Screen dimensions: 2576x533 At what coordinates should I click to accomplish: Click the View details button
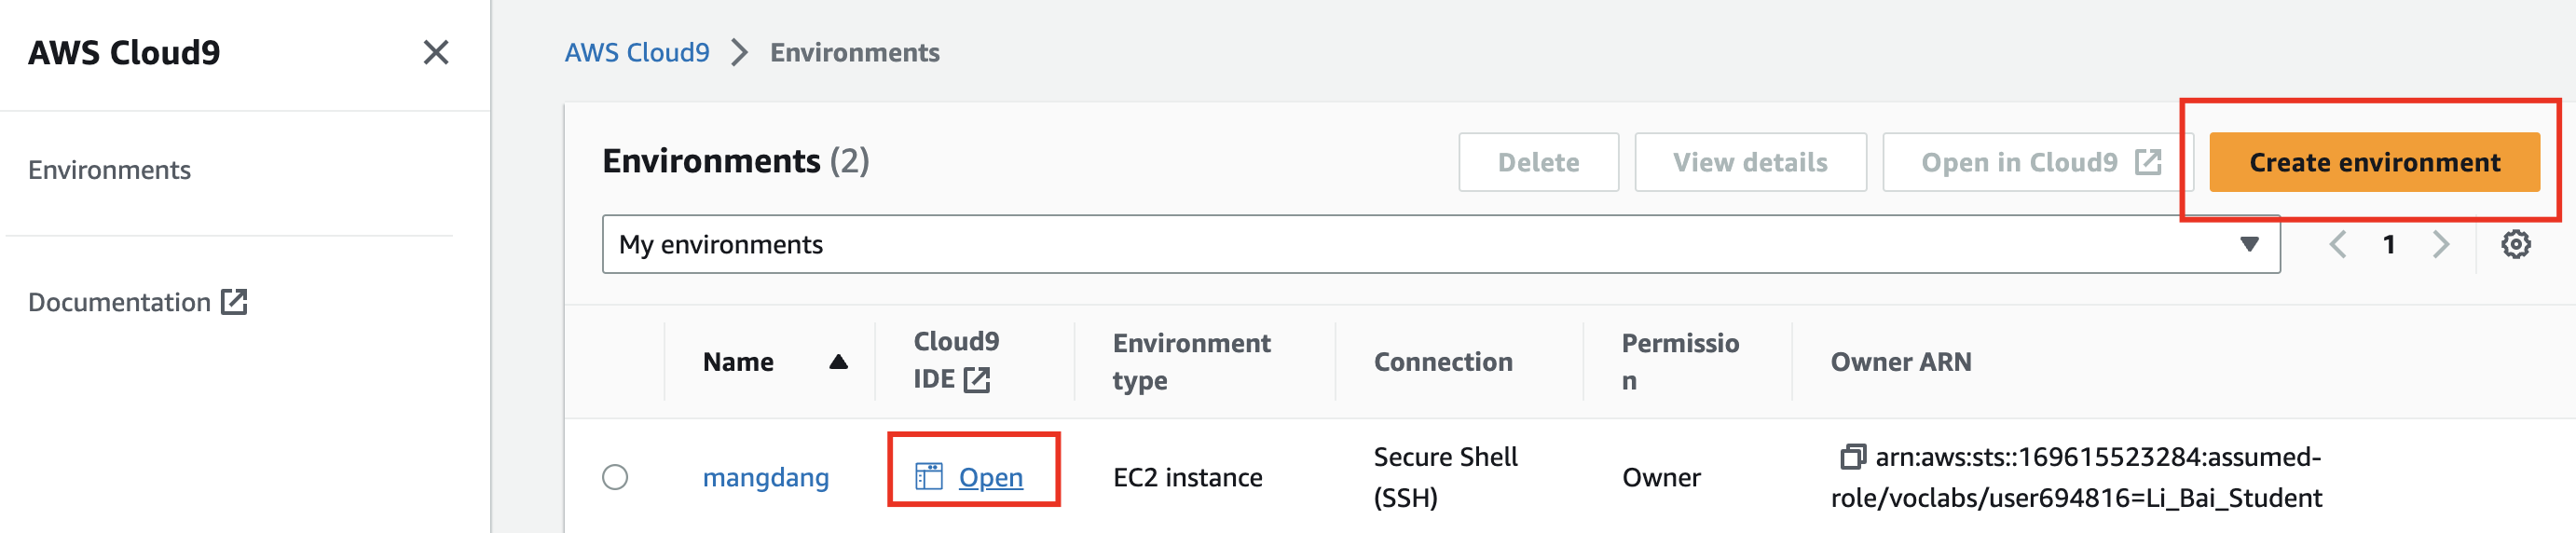(x=1749, y=162)
